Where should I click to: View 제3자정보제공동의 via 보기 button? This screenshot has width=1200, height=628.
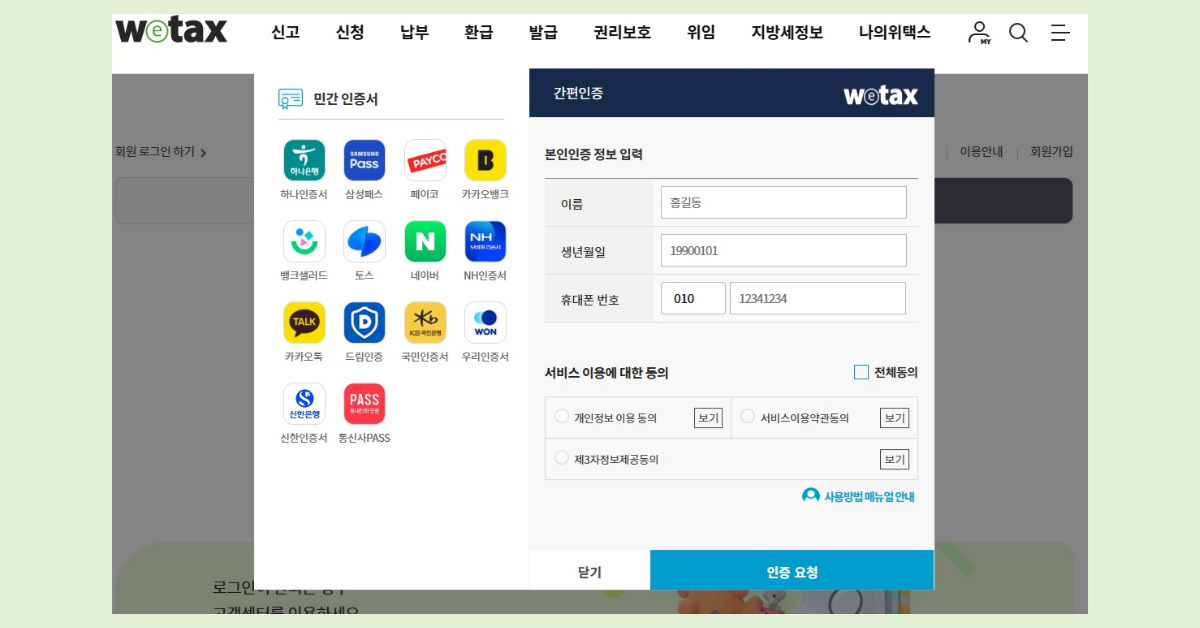tap(894, 459)
